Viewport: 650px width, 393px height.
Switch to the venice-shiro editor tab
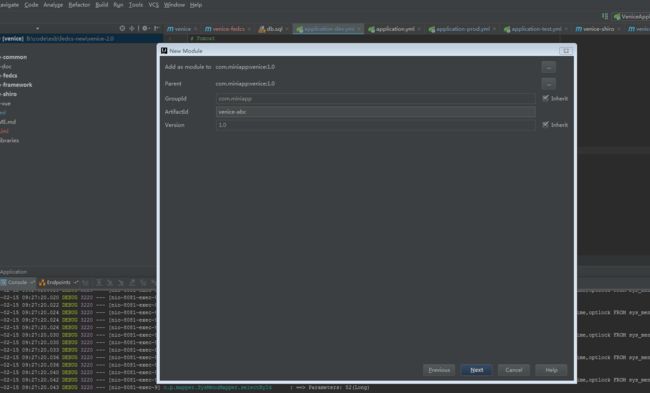pyautogui.click(x=598, y=29)
